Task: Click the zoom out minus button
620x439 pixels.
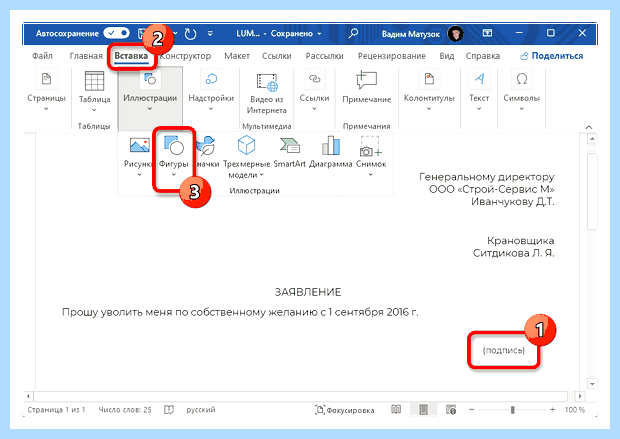Action: (x=471, y=409)
